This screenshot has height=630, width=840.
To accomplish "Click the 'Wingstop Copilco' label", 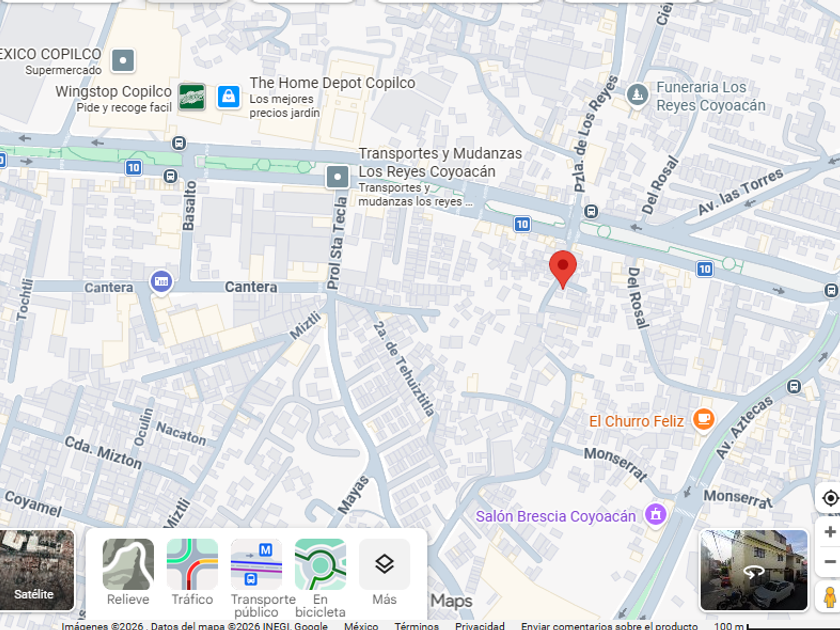I will coord(114,92).
